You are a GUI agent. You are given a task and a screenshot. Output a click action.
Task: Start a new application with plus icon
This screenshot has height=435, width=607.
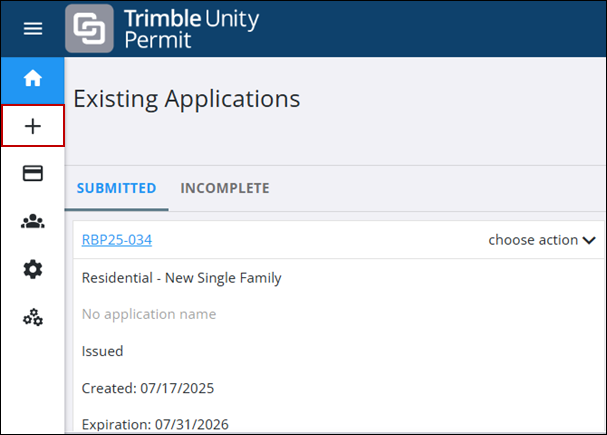click(x=33, y=126)
